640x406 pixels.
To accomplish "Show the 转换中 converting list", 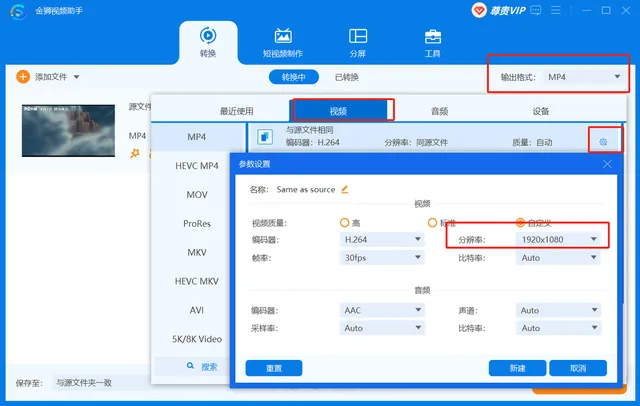I will 293,77.
